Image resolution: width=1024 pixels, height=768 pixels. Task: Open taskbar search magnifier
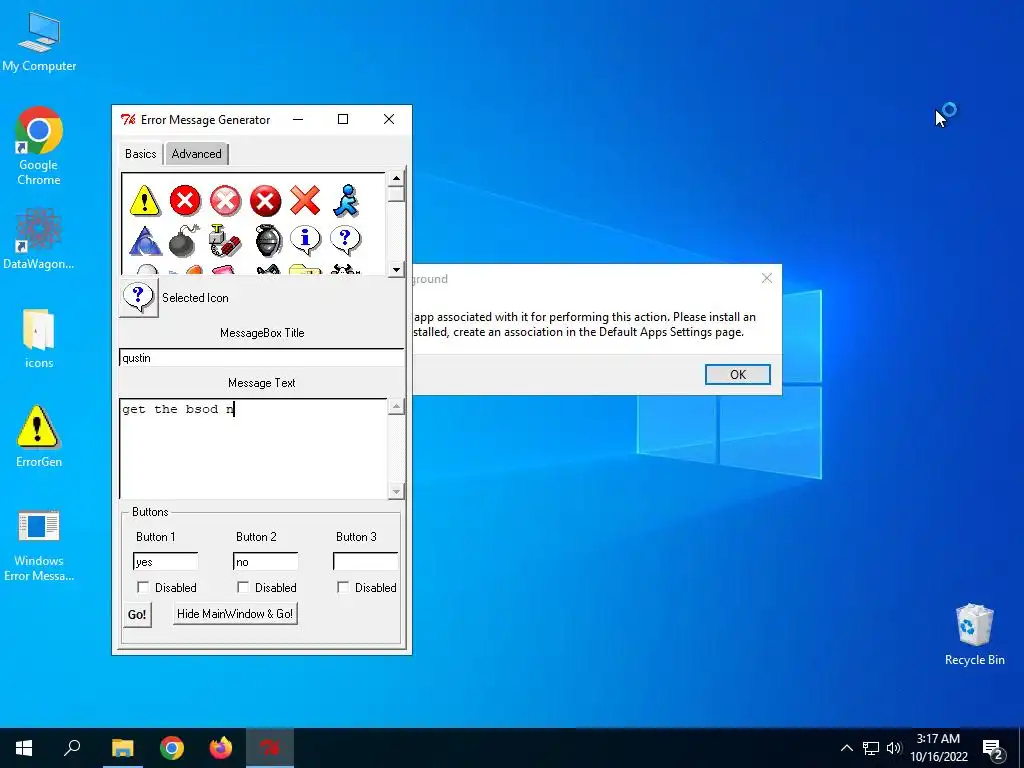tap(72, 748)
